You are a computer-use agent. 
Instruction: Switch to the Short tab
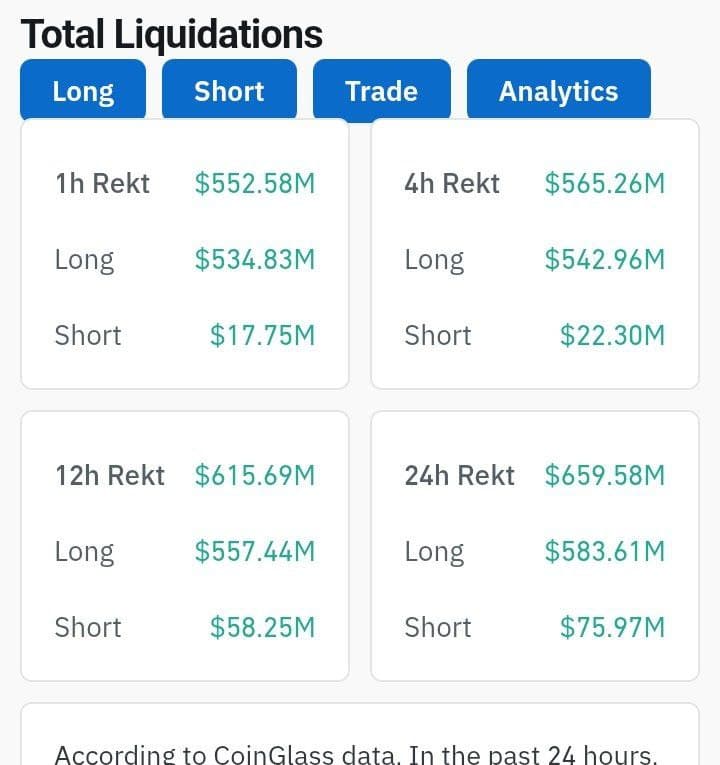click(229, 91)
